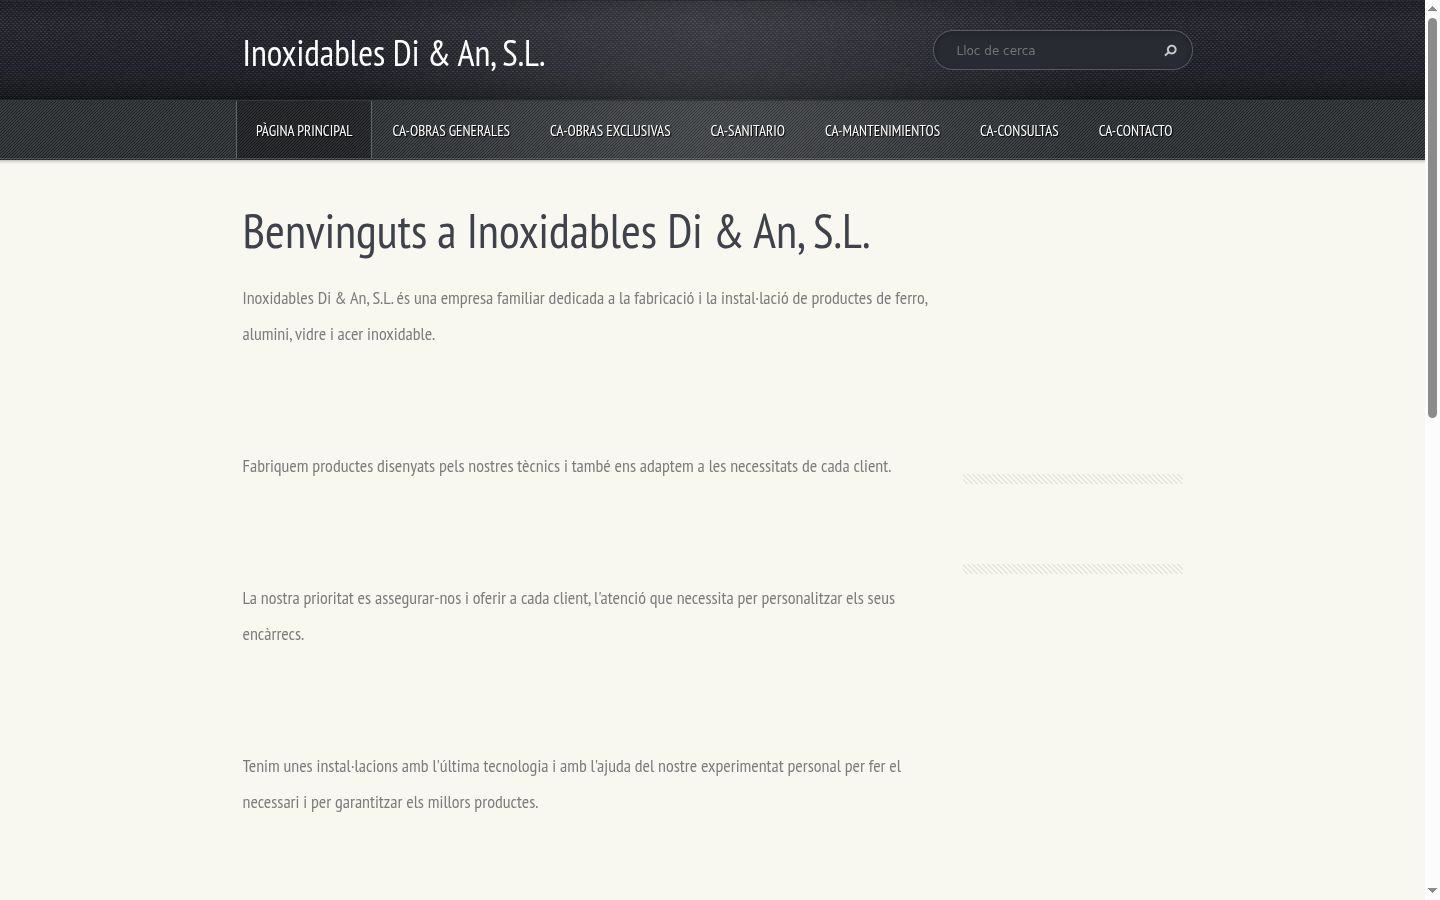Click the search magnifier icon

pyautogui.click(x=1170, y=50)
